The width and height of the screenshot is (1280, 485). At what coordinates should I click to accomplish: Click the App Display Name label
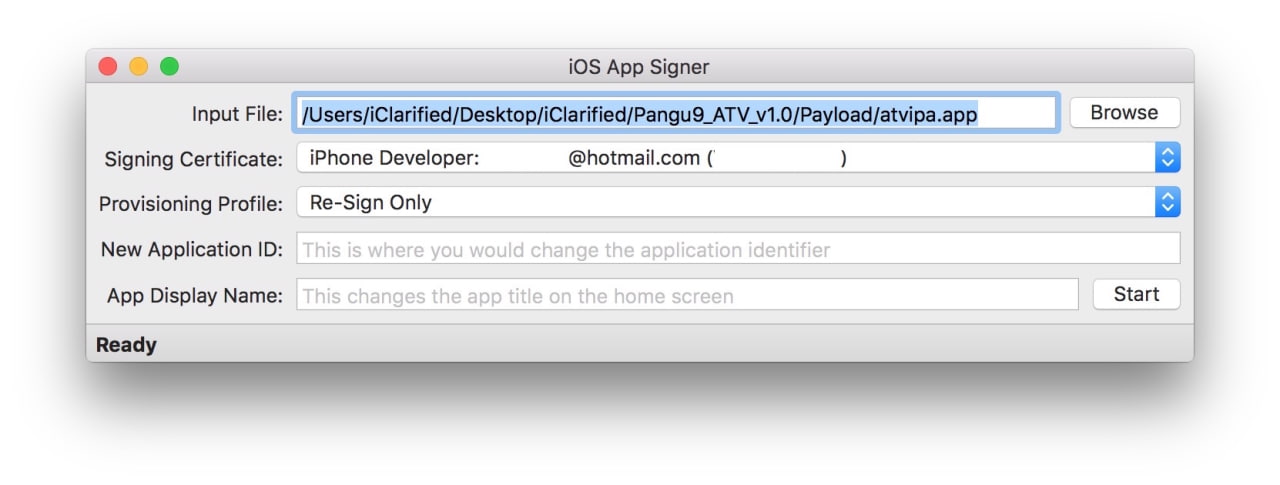click(x=195, y=295)
